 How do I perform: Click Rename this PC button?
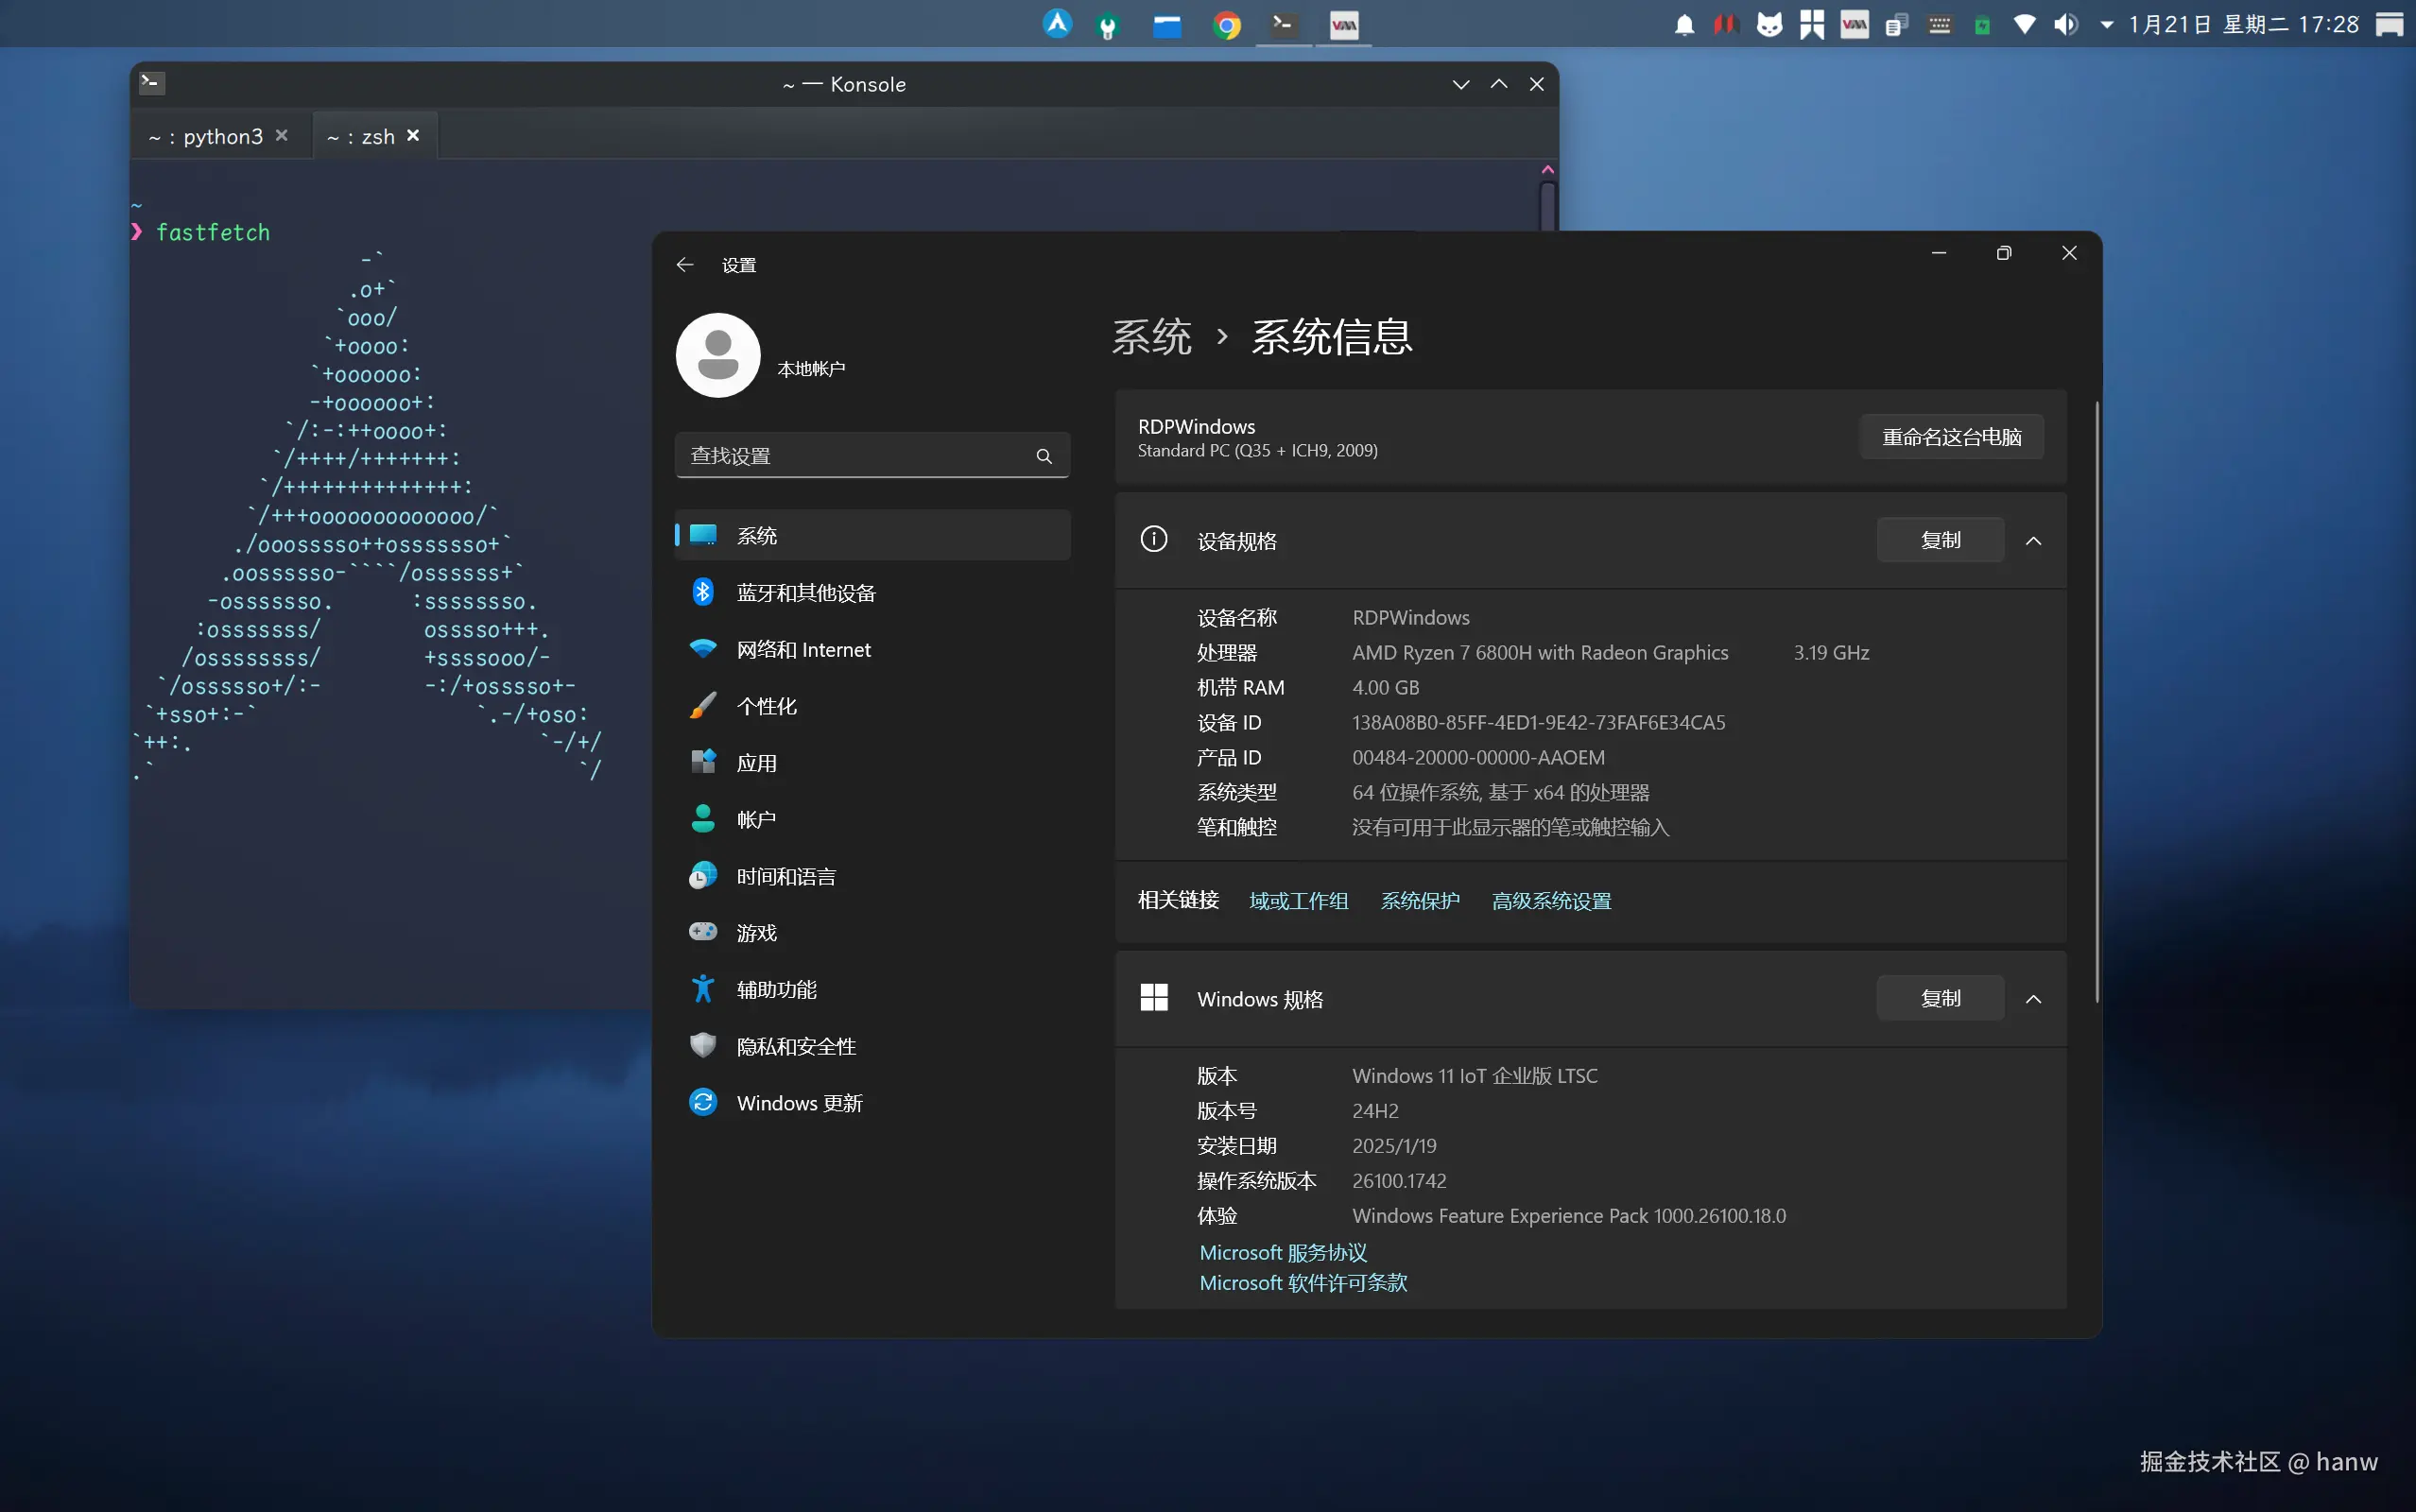pyautogui.click(x=1951, y=437)
